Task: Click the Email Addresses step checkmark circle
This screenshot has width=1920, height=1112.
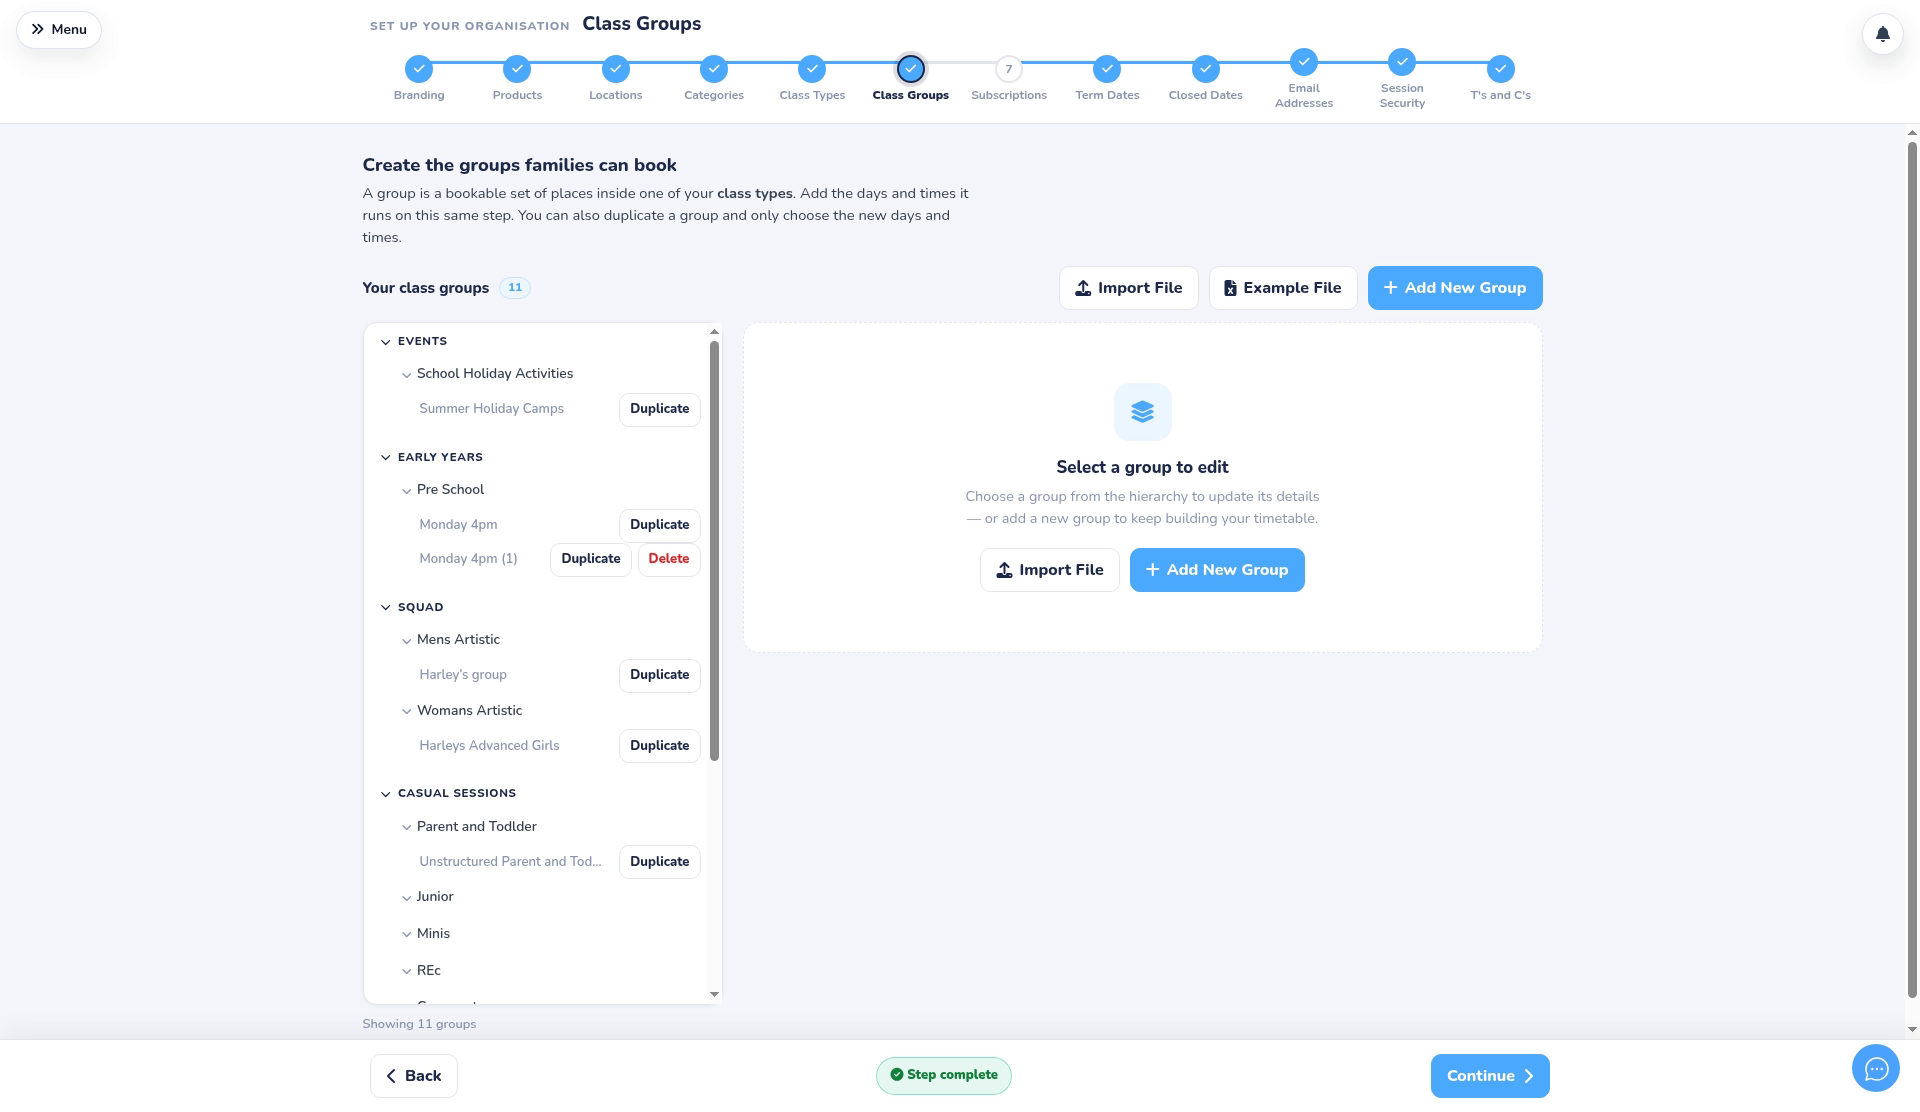Action: coord(1304,62)
